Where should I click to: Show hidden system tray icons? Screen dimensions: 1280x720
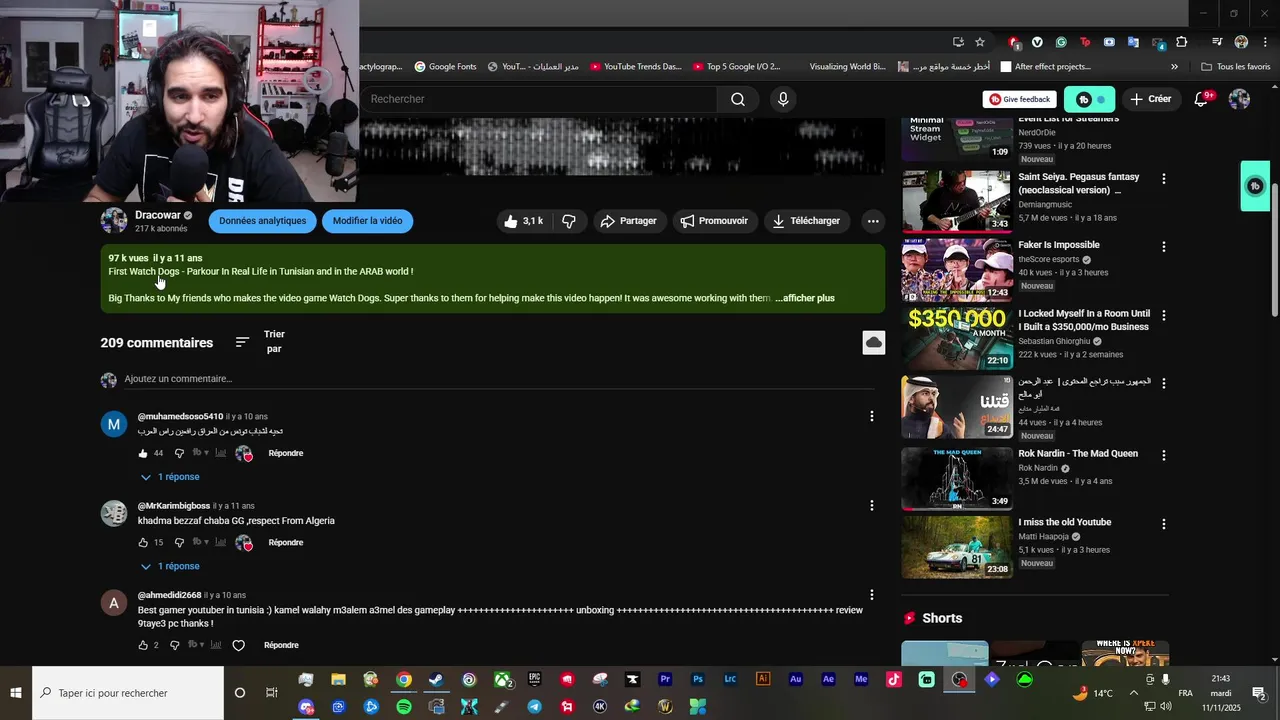click(x=1133, y=693)
